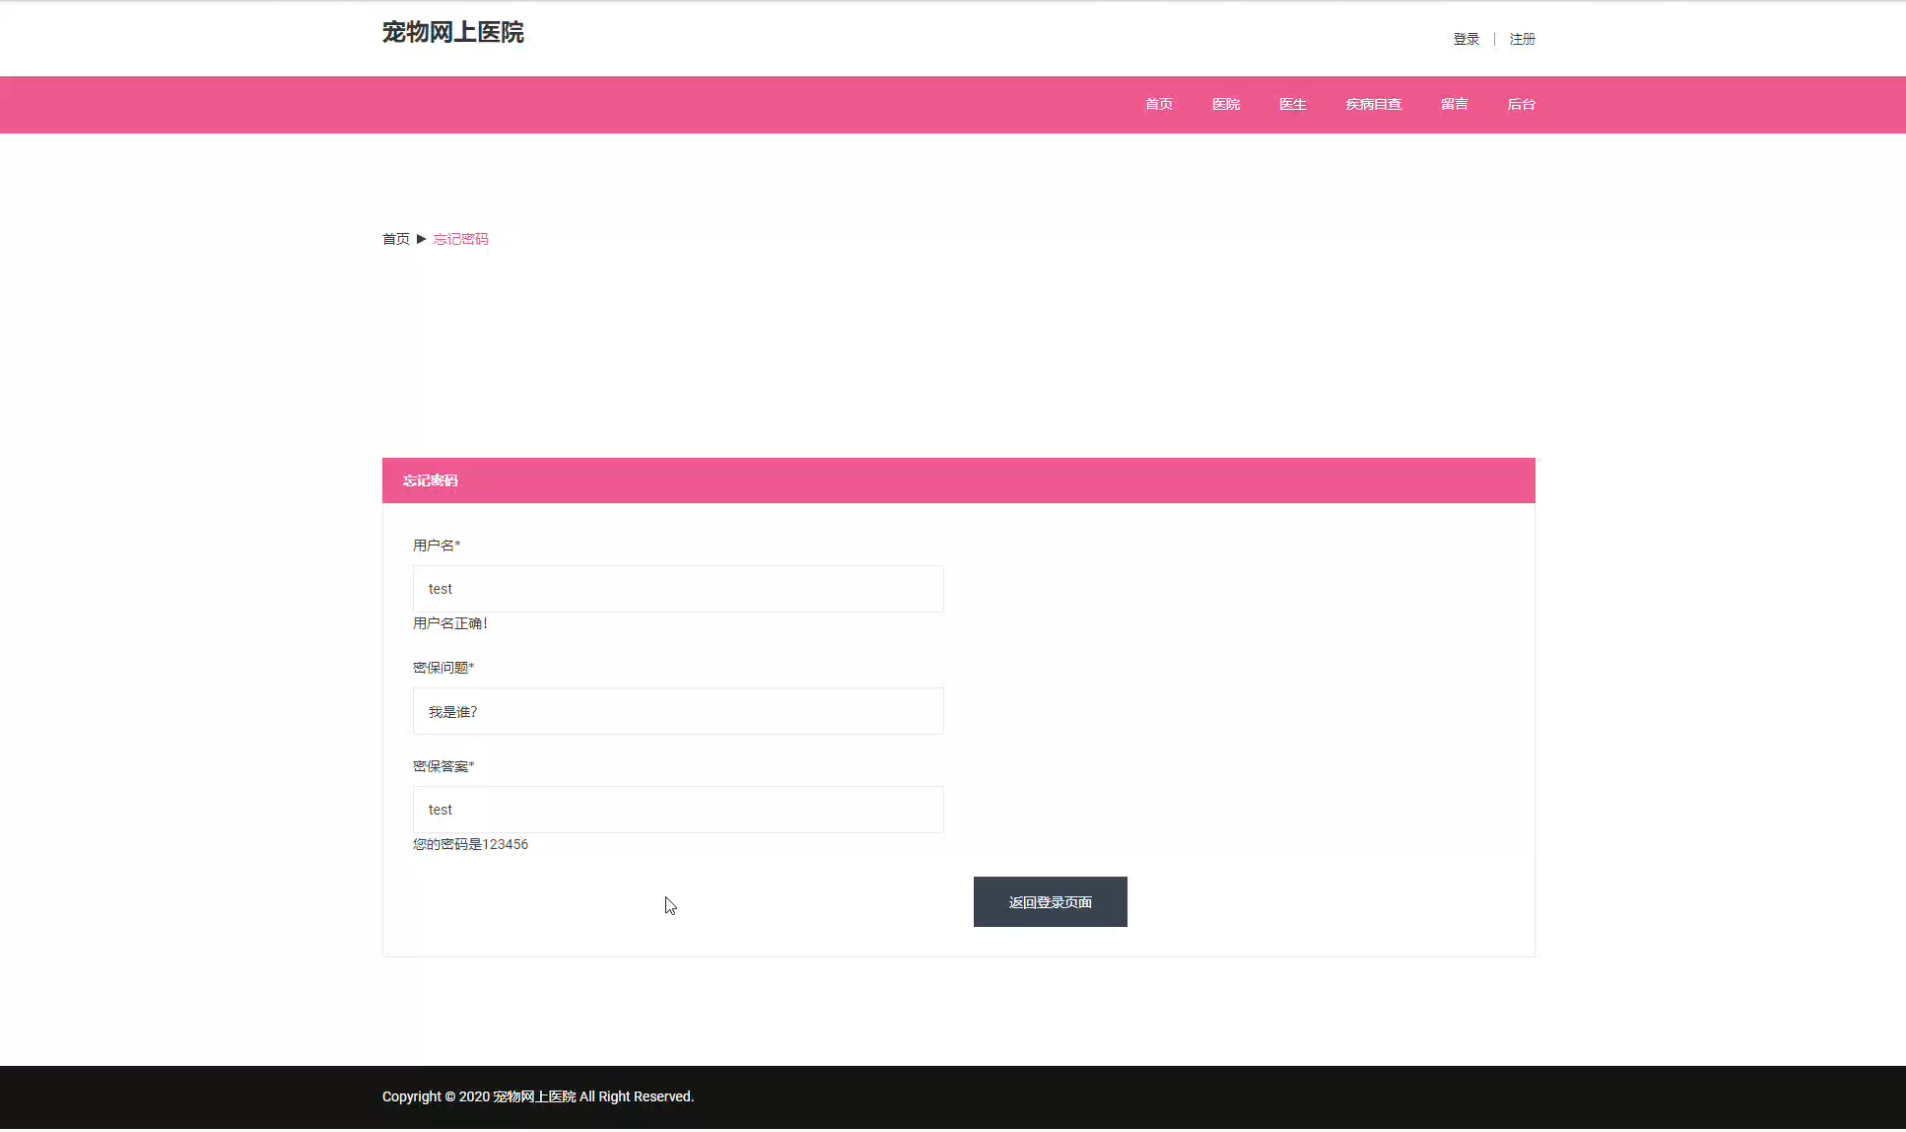Open the 留言 navigation item

point(1454,104)
